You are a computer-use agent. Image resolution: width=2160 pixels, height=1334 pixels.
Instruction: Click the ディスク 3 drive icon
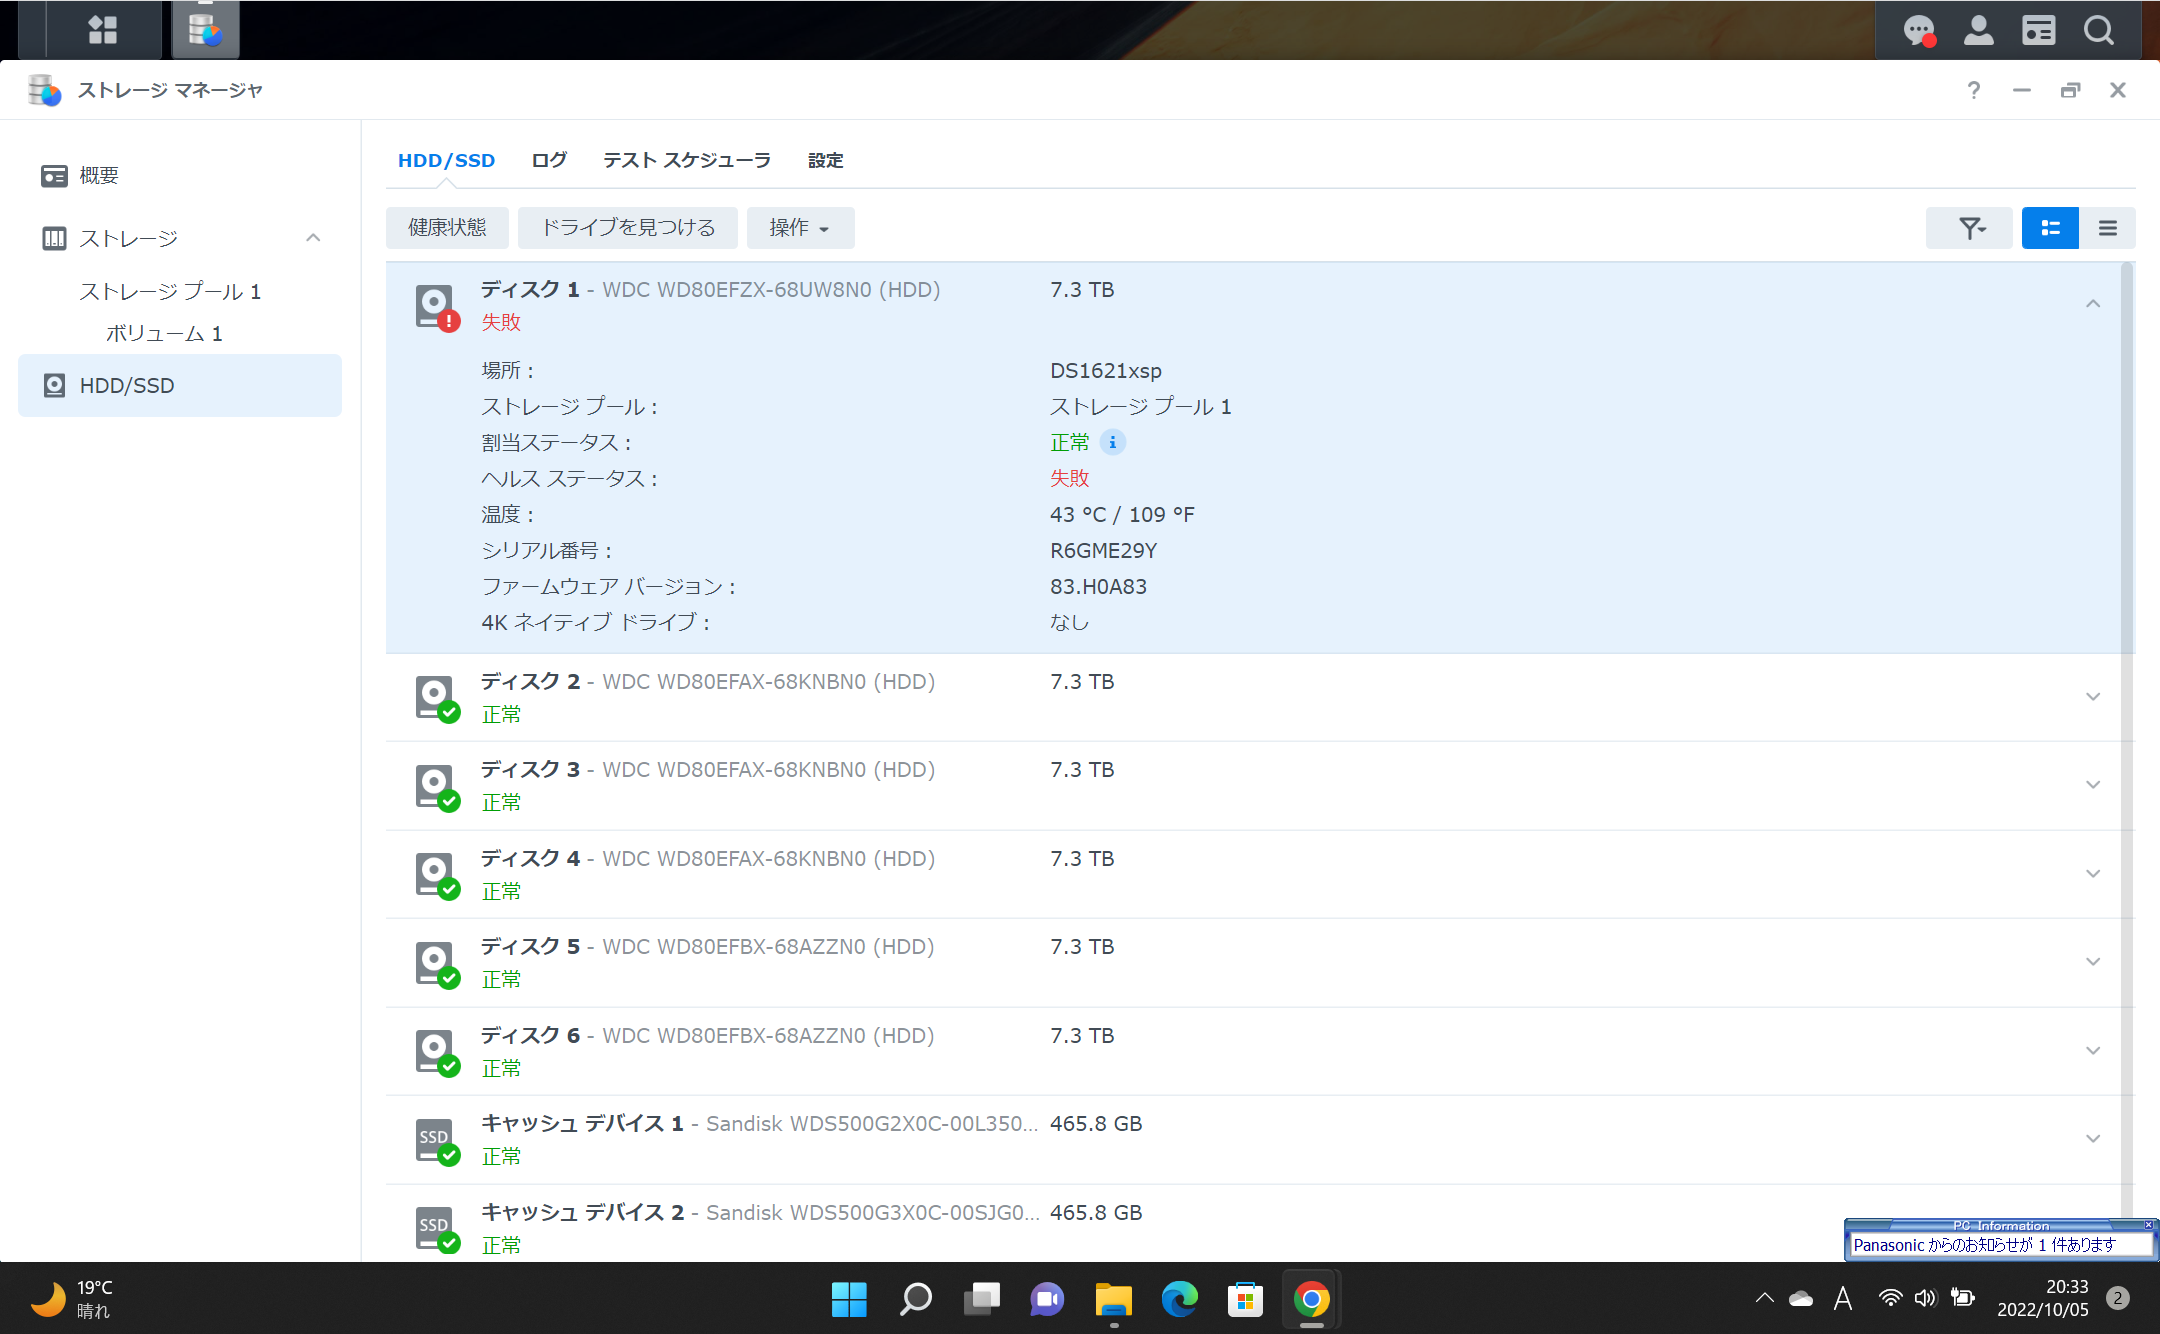tap(437, 787)
